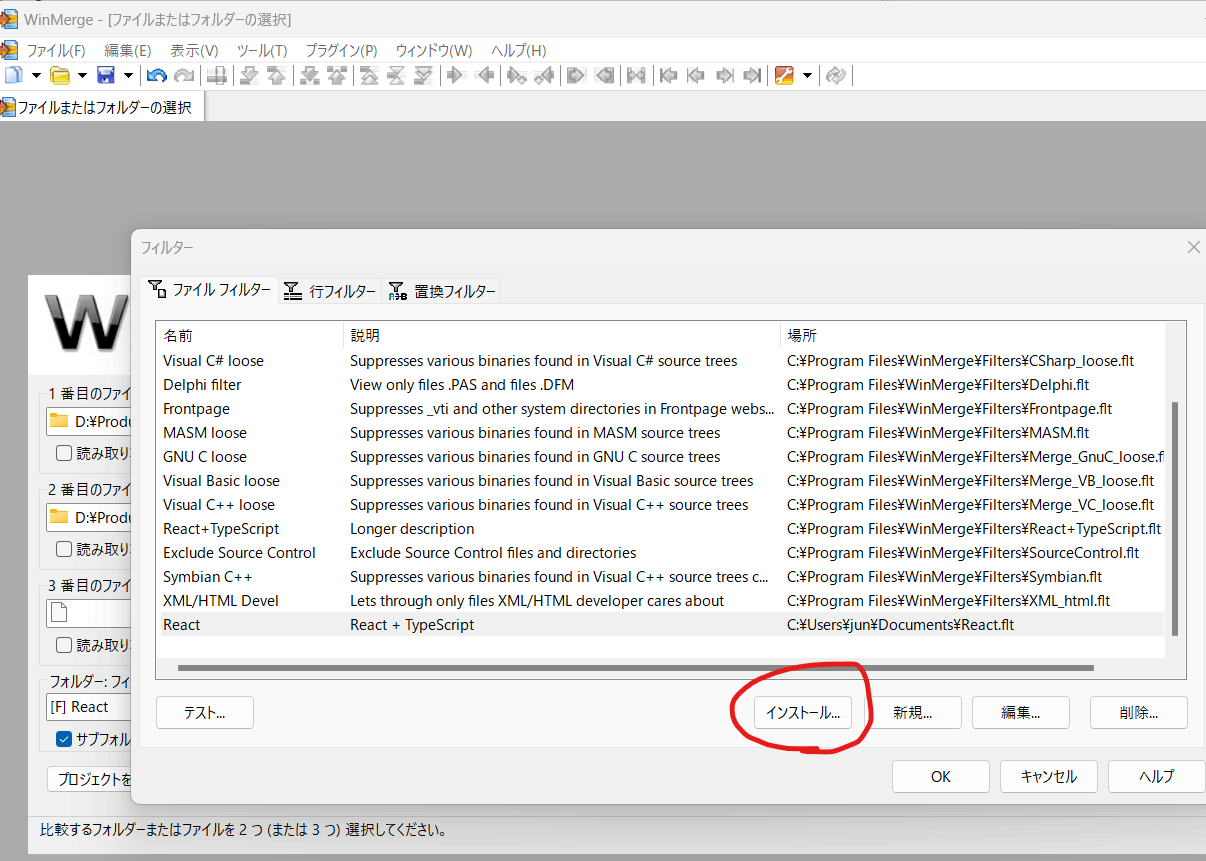Click the Open folder toolbar icon
Viewport: 1206px width, 861px height.
pos(60,75)
